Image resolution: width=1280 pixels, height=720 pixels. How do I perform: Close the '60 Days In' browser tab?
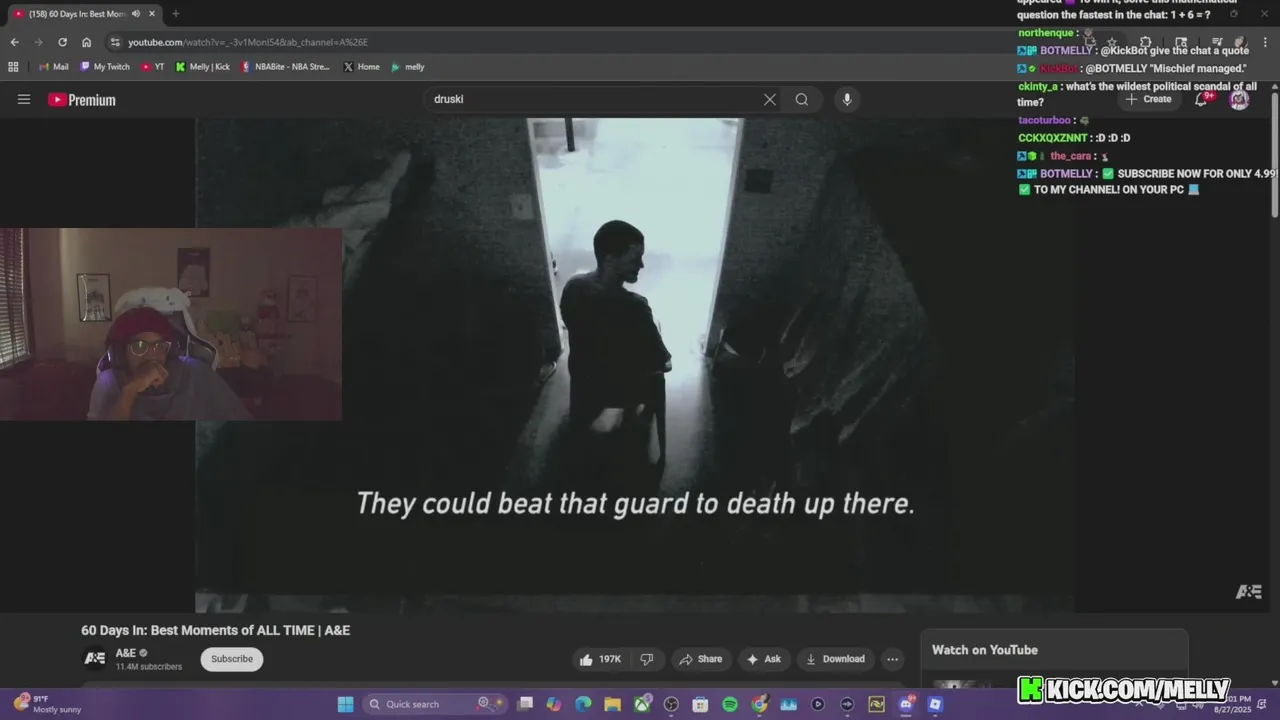tap(152, 13)
